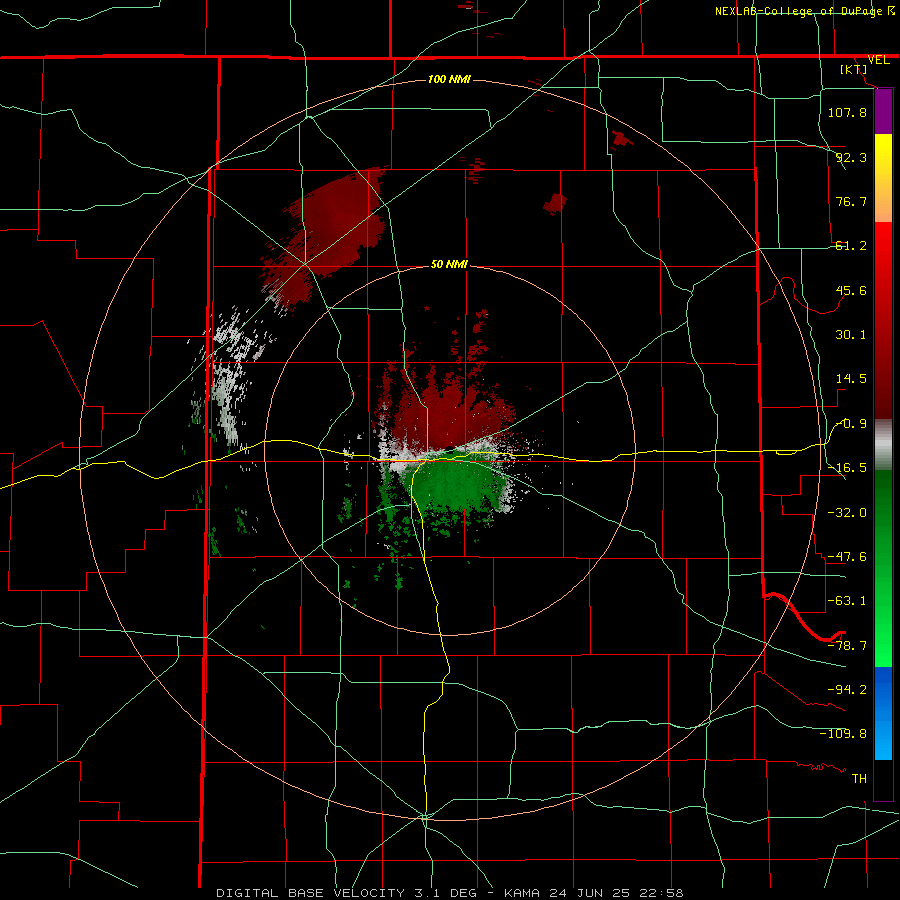The height and width of the screenshot is (900, 900).
Task: Click the 92.3 scale value
Action: pyautogui.click(x=851, y=157)
